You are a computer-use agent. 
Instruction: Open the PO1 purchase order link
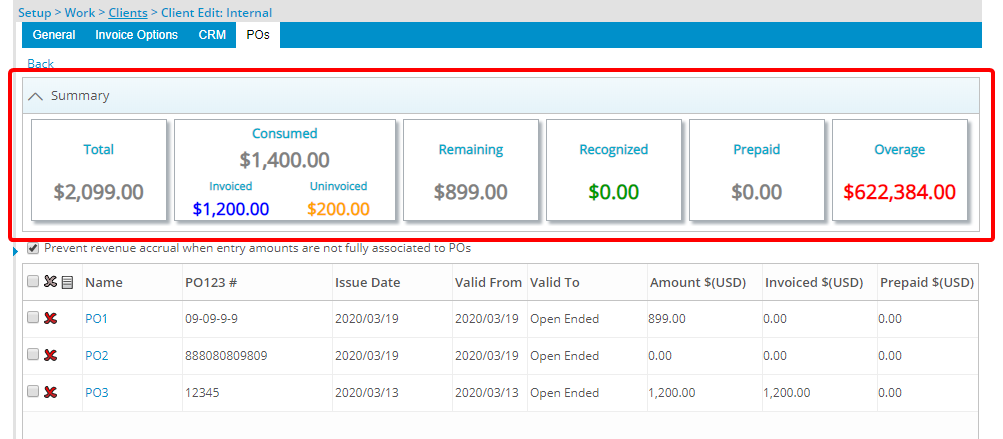(x=96, y=319)
